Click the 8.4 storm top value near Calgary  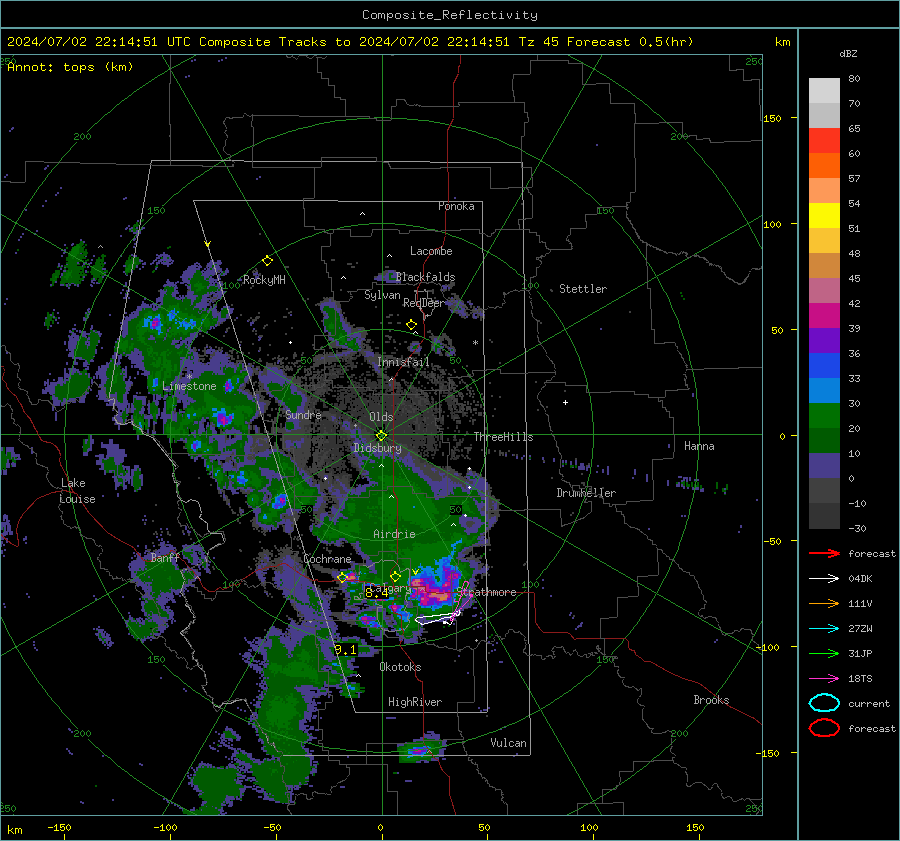pos(376,594)
